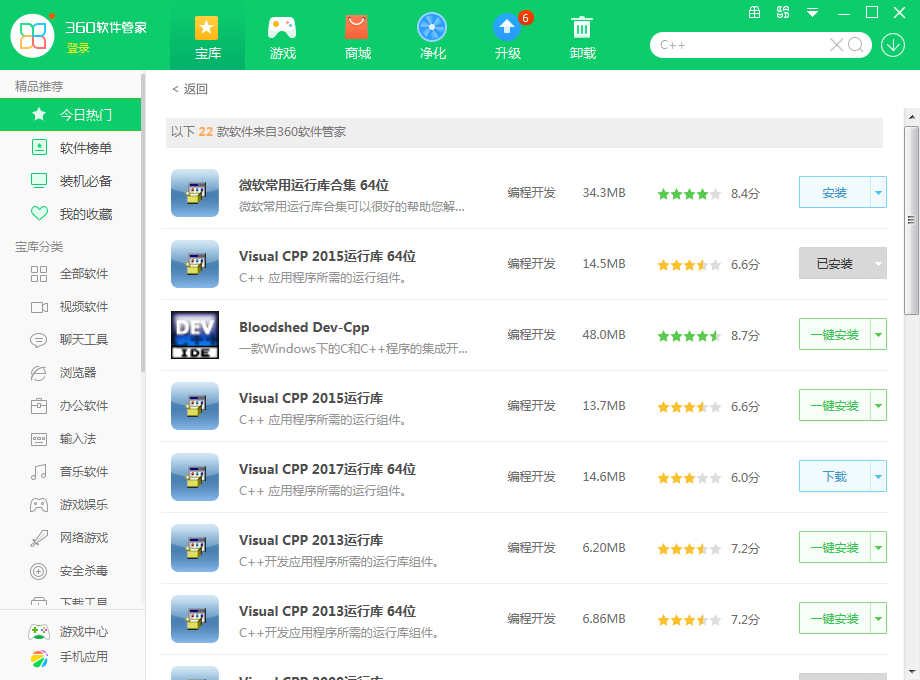Expand dropdown beside 下载 button

click(x=878, y=476)
